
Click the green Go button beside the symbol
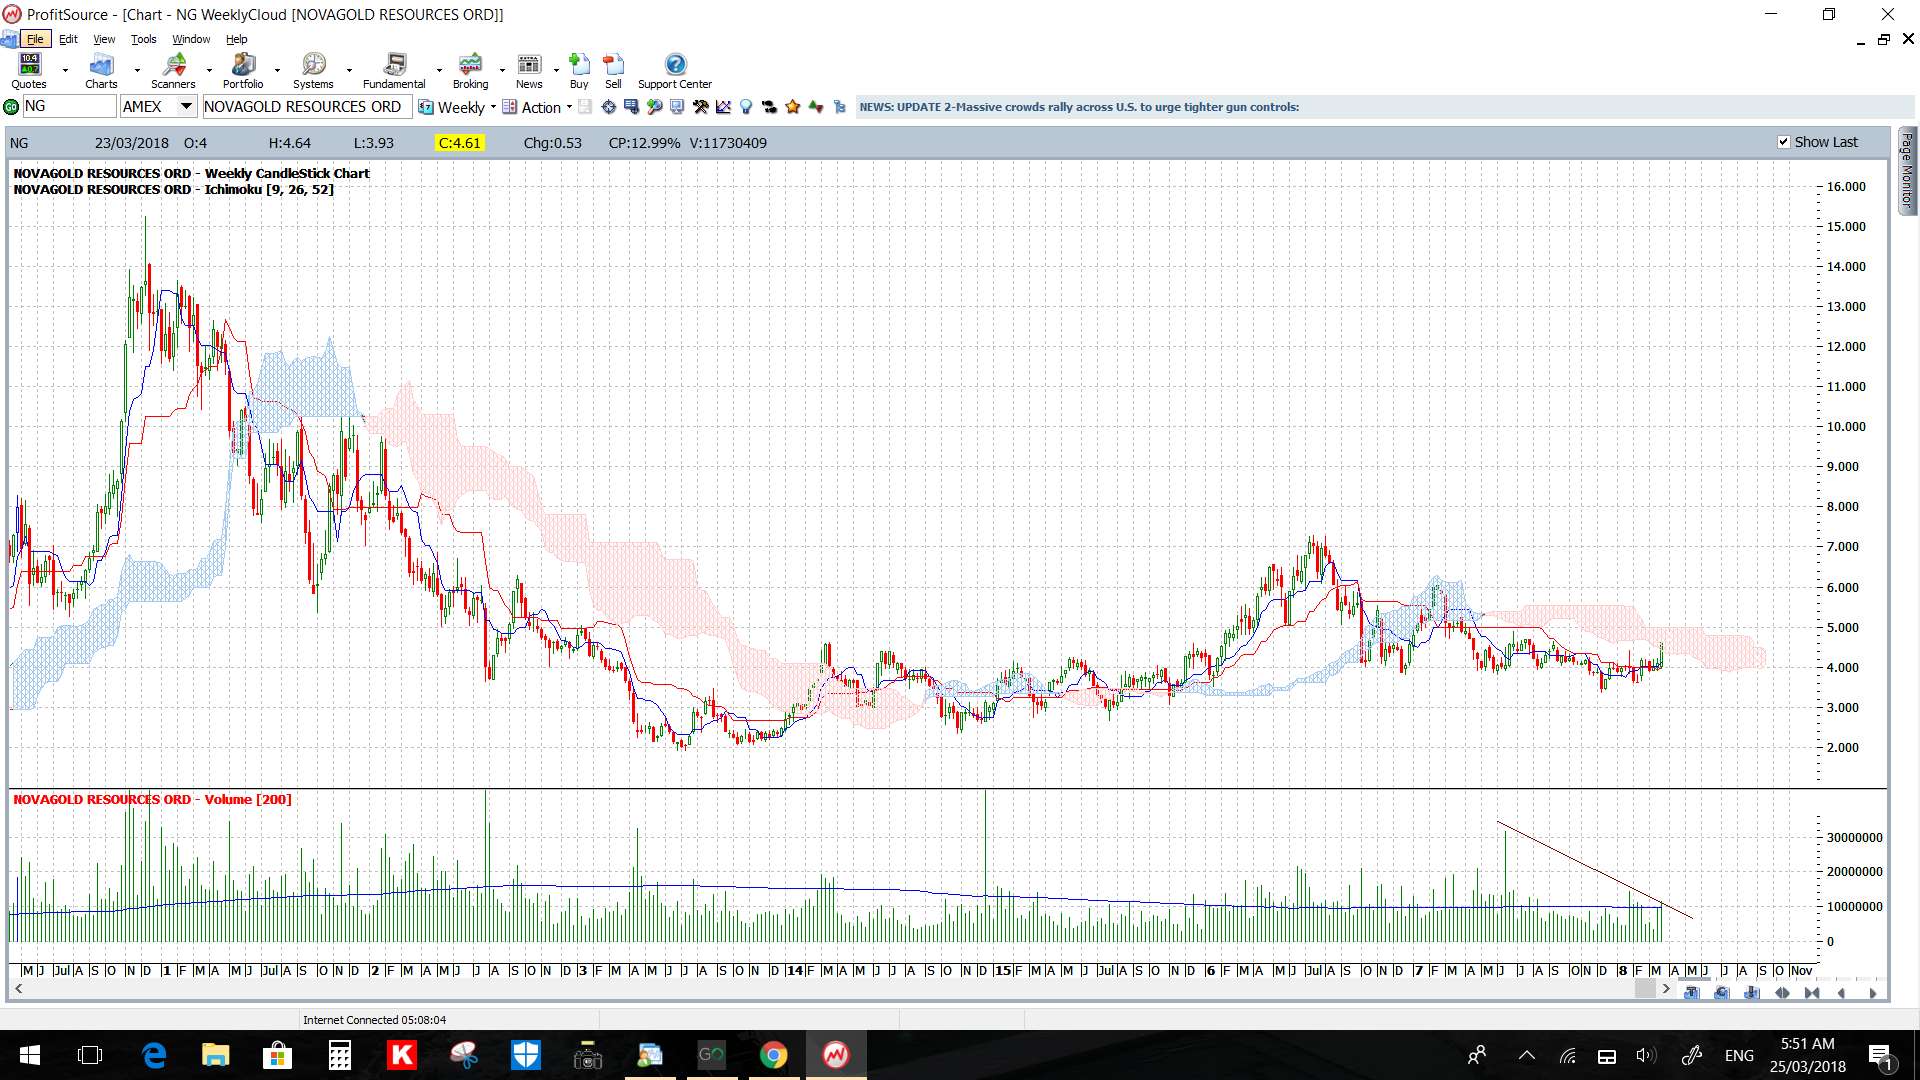[x=11, y=107]
